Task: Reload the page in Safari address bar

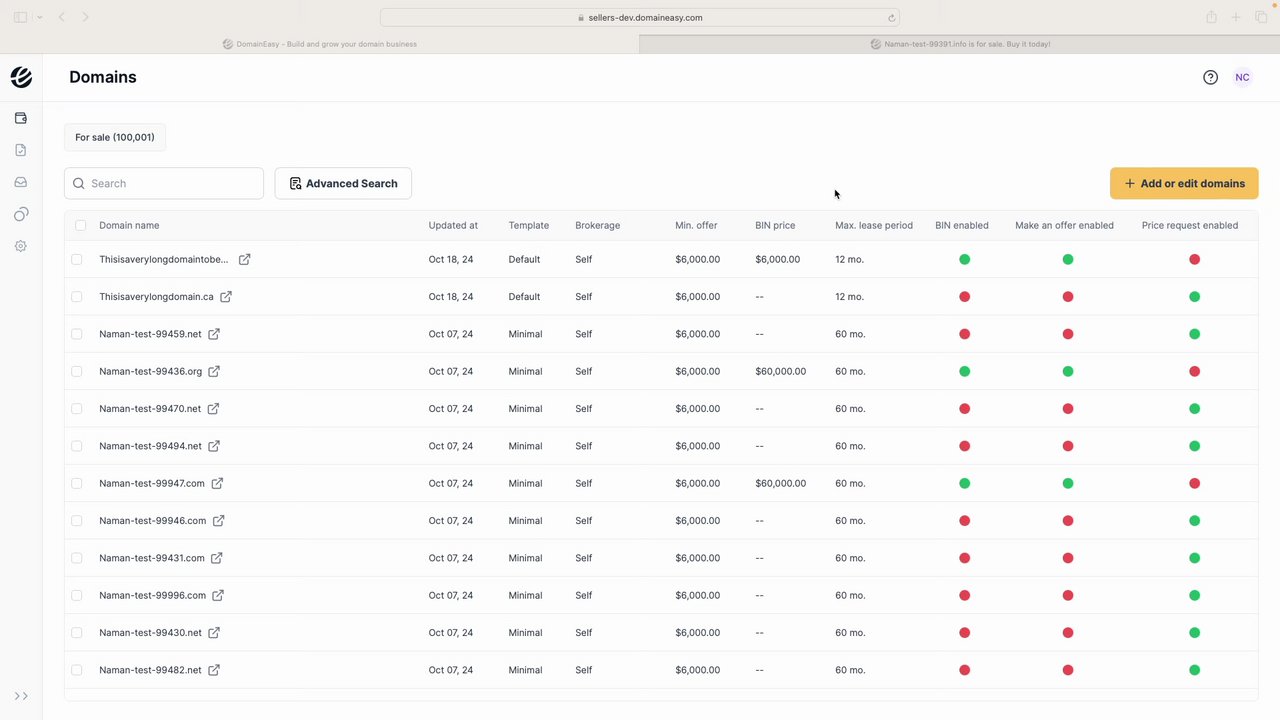Action: pyautogui.click(x=891, y=18)
